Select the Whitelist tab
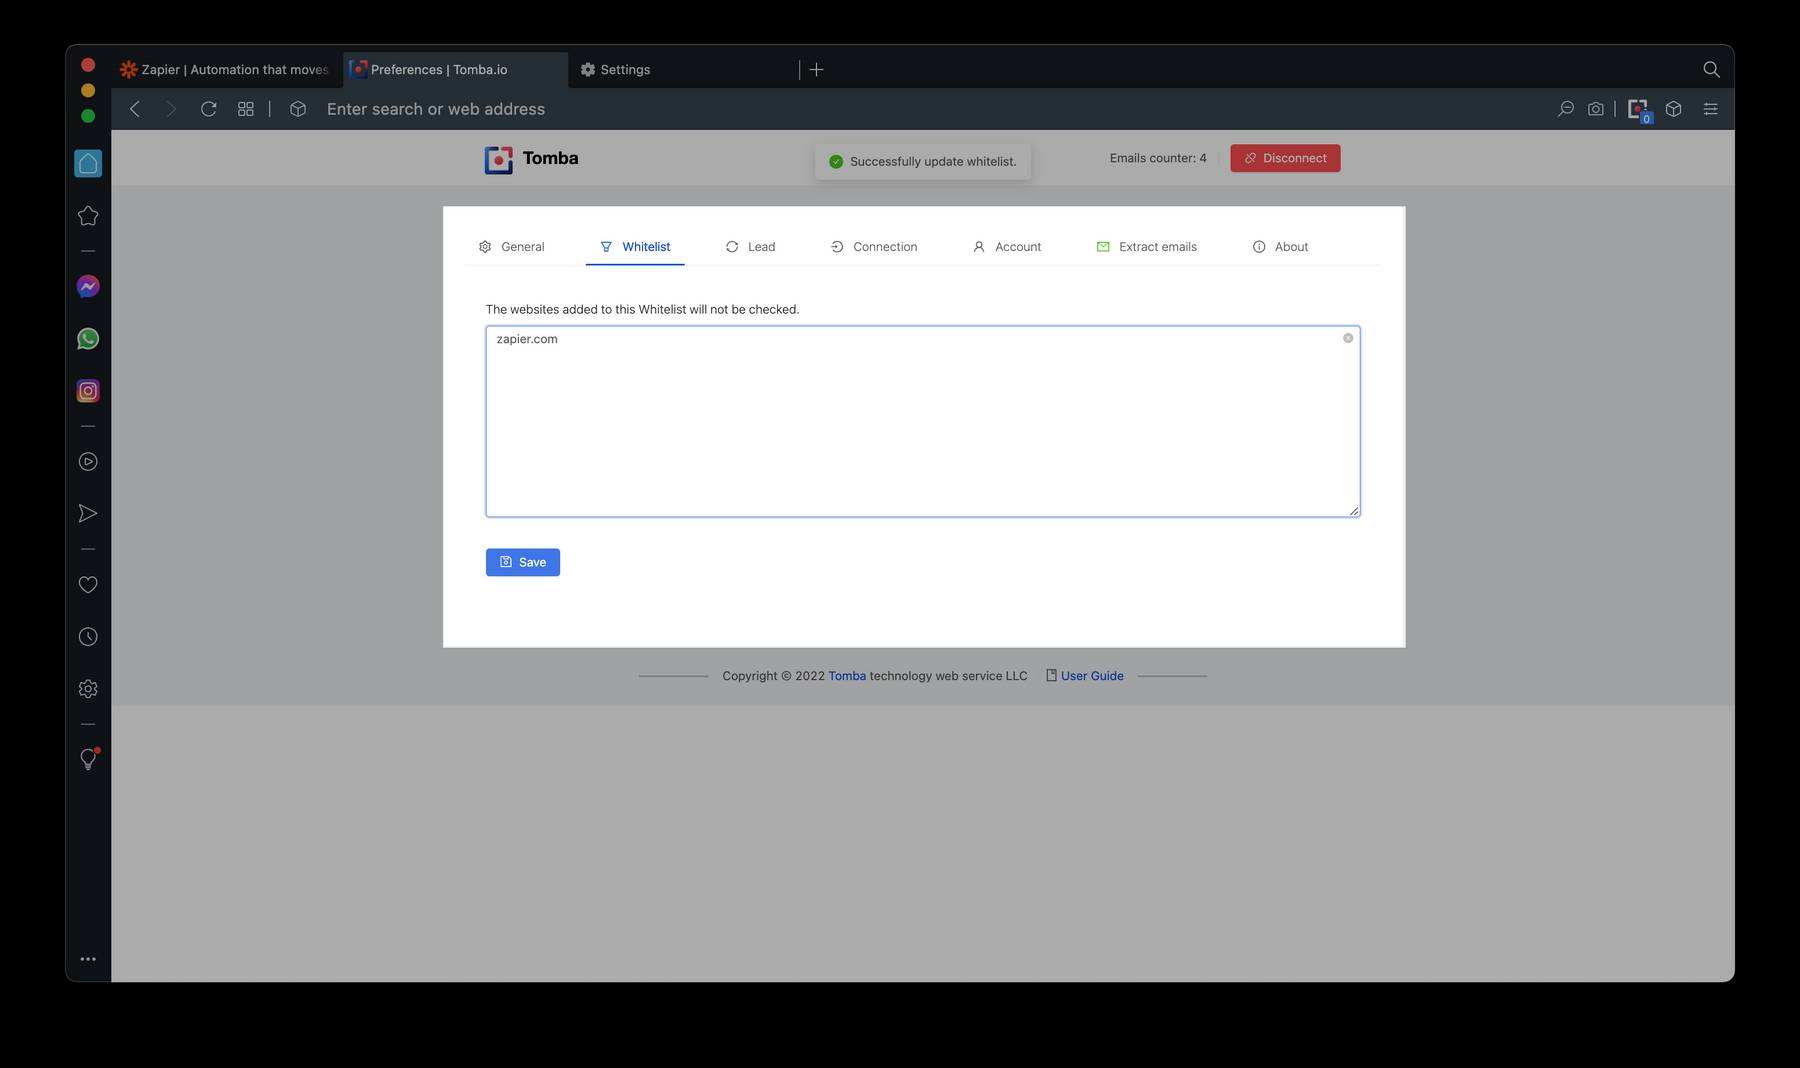The height and width of the screenshot is (1068, 1800). (x=635, y=246)
